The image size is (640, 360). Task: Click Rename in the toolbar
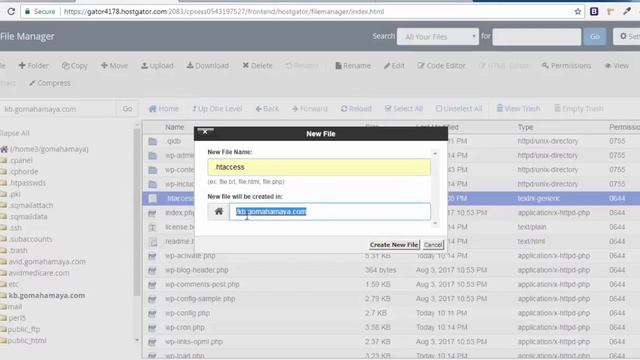click(353, 66)
